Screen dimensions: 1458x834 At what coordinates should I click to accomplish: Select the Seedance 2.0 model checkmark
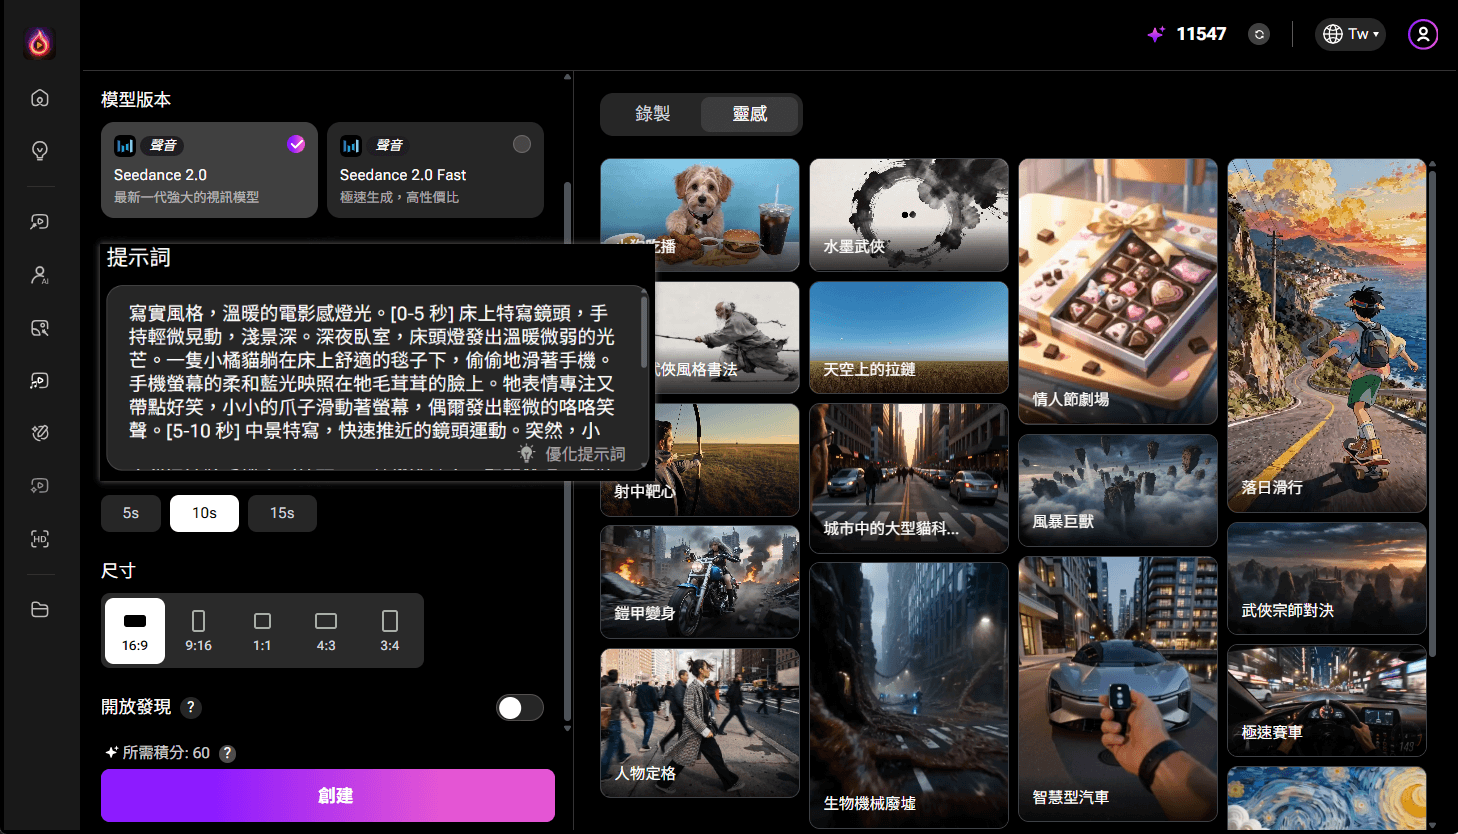tap(296, 144)
